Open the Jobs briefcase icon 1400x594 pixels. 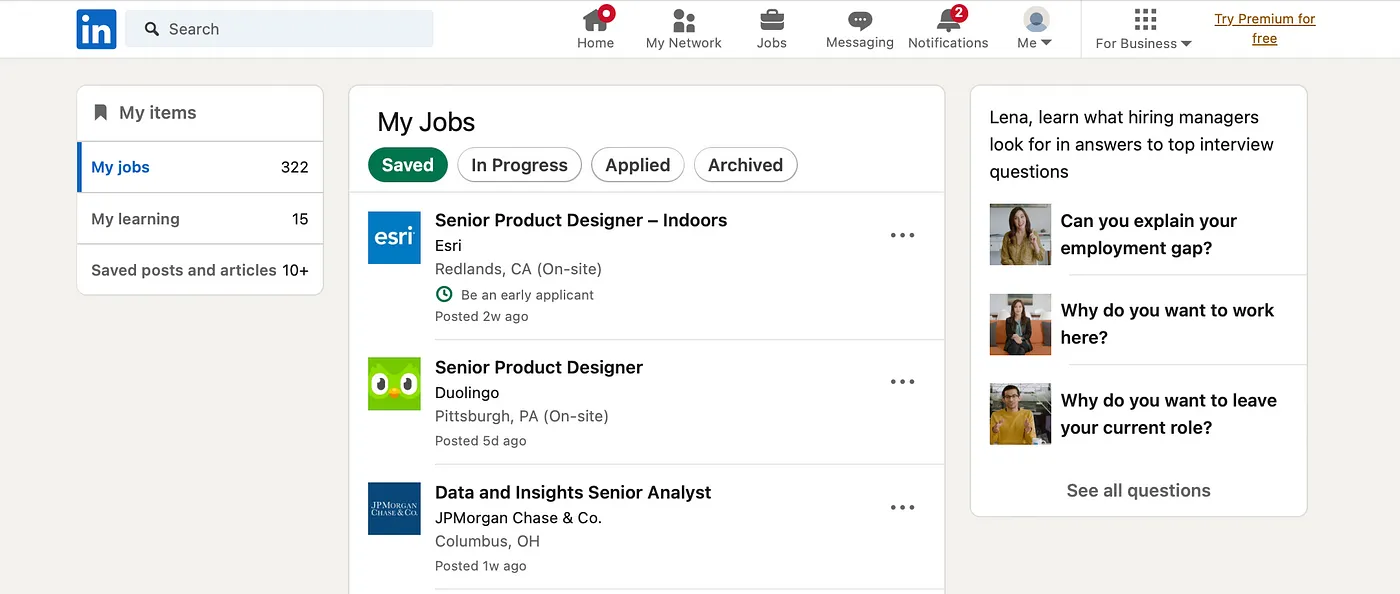[772, 19]
